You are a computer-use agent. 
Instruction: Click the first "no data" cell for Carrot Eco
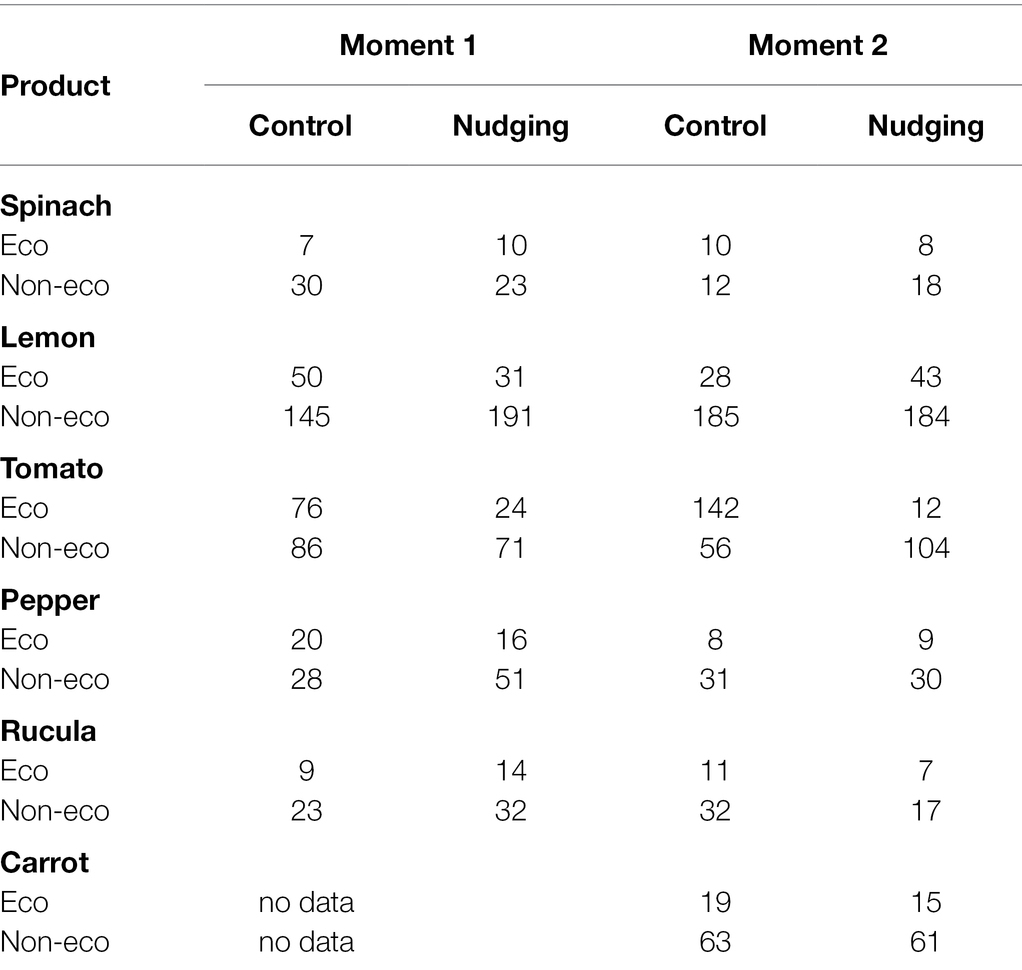click(306, 902)
